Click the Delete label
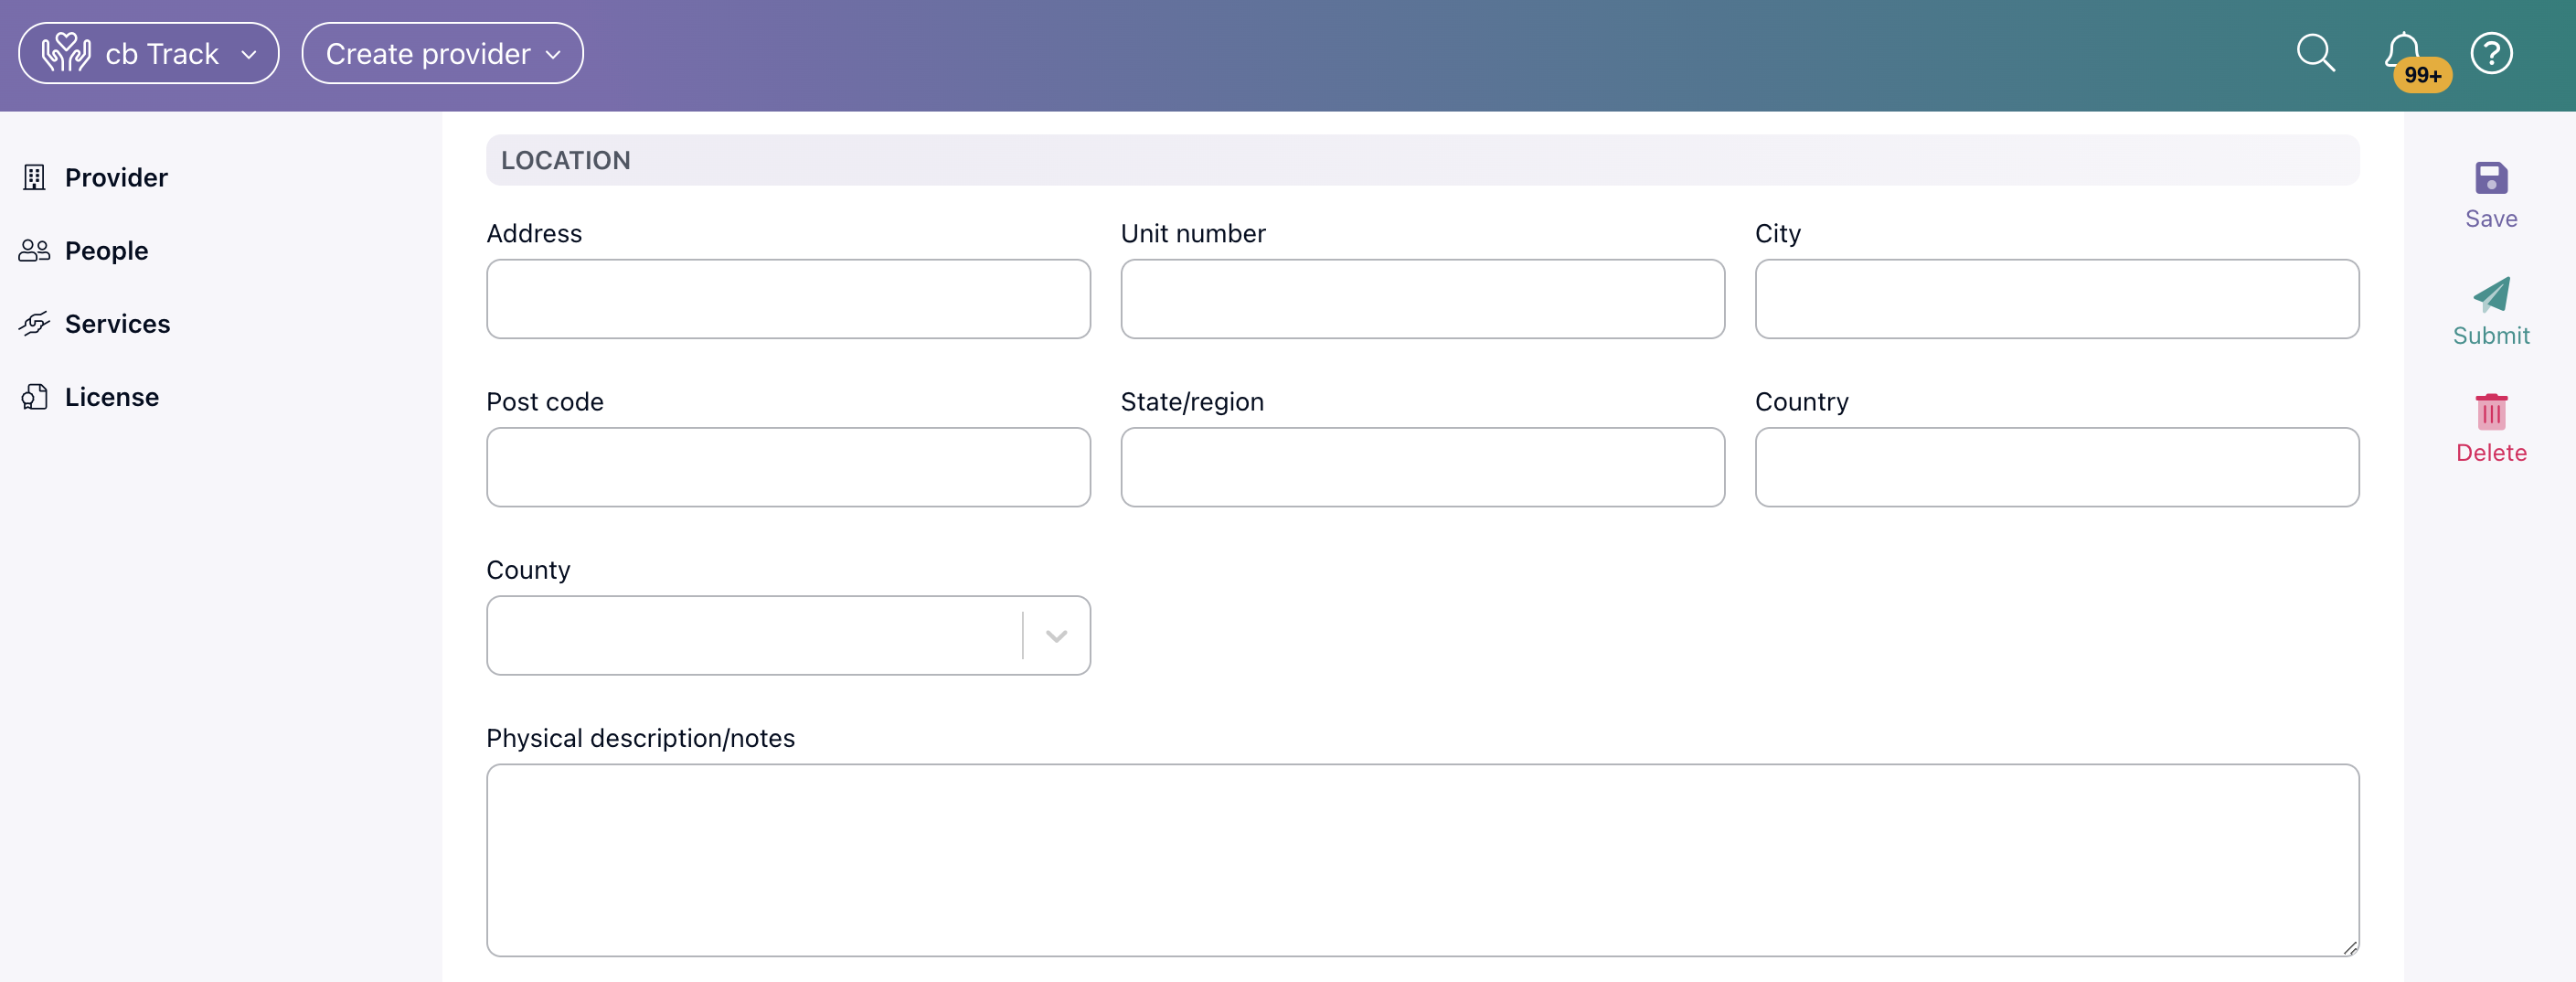This screenshot has width=2576, height=982. point(2491,452)
